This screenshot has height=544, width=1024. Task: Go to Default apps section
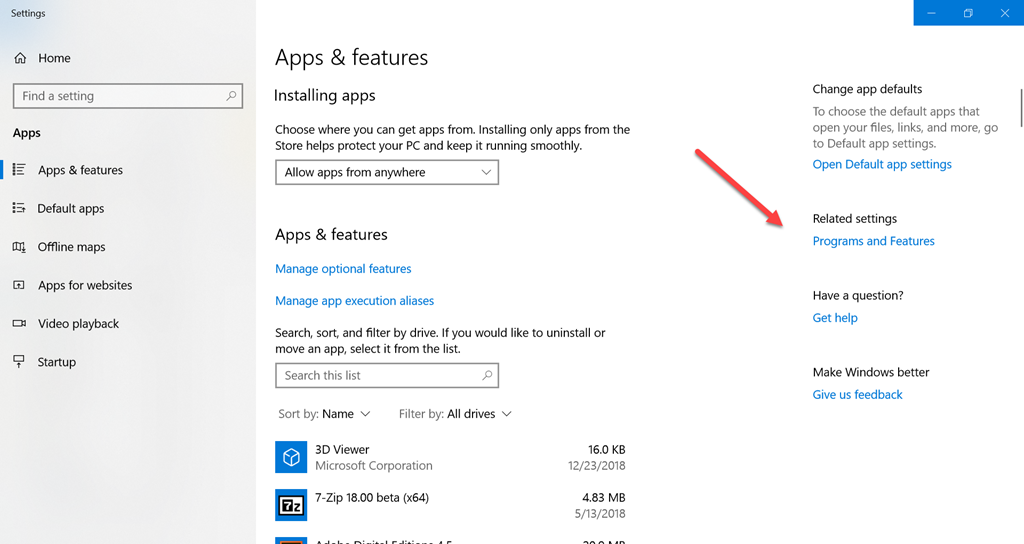[x=71, y=209]
